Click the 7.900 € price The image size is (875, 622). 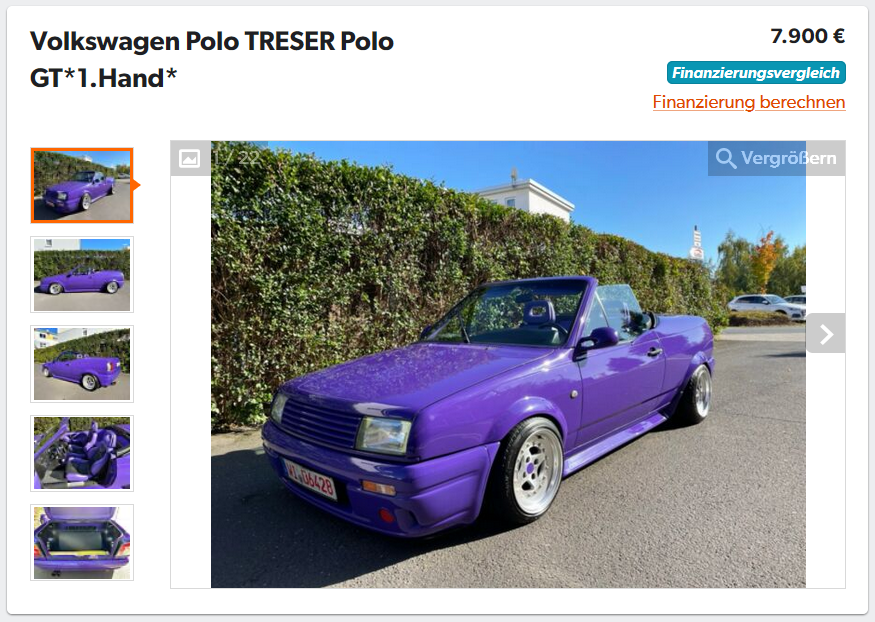point(807,36)
